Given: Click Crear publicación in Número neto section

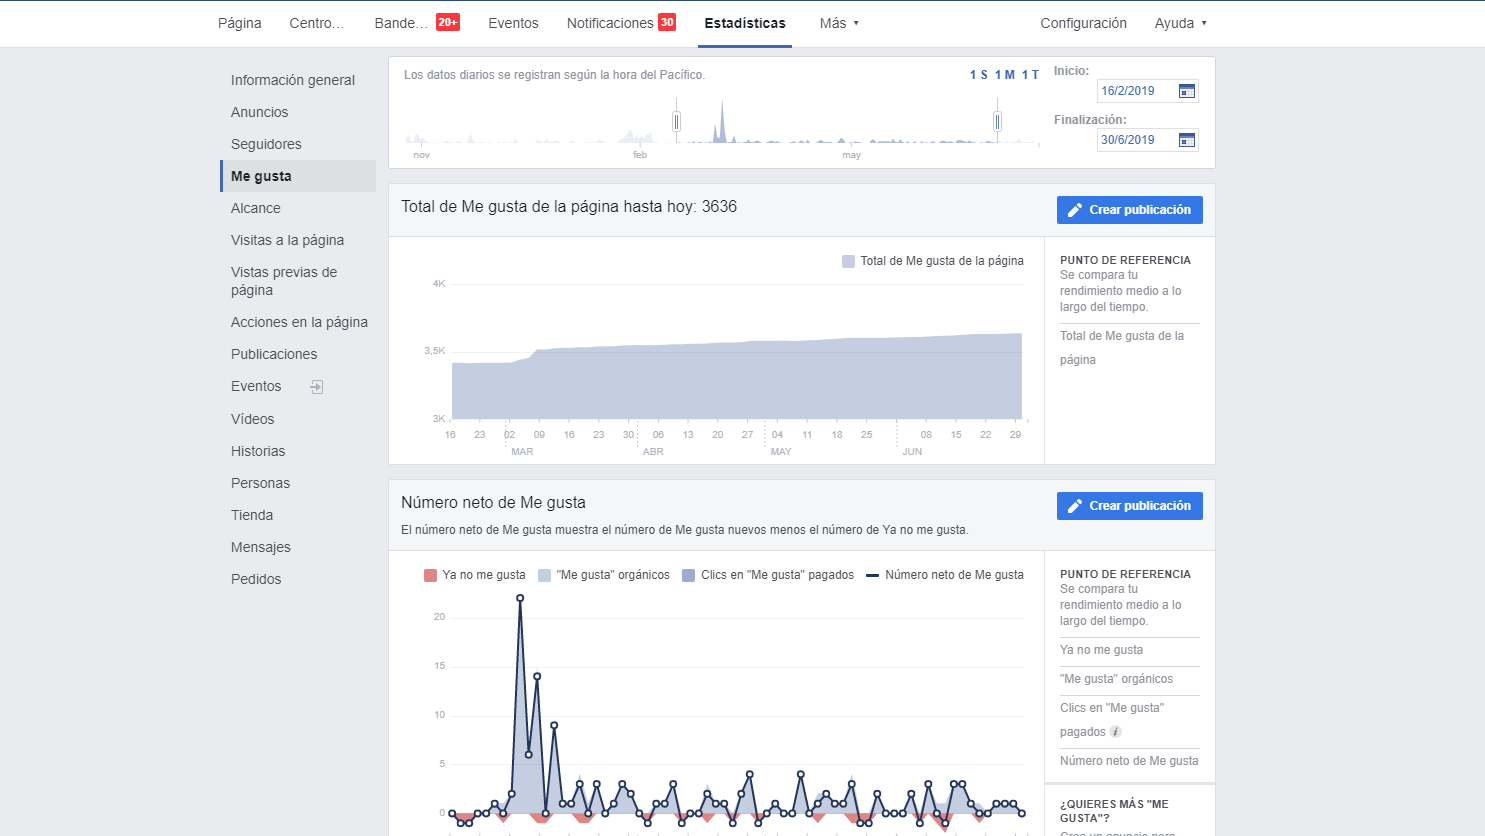Looking at the screenshot, I should pos(1130,506).
